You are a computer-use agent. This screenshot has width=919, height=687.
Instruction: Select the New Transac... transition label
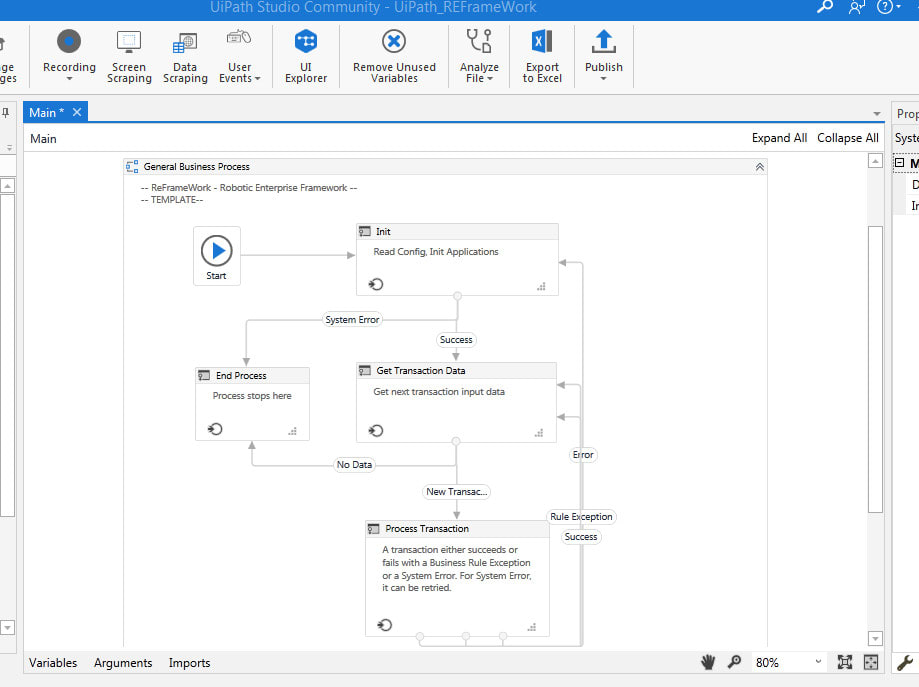pos(457,491)
